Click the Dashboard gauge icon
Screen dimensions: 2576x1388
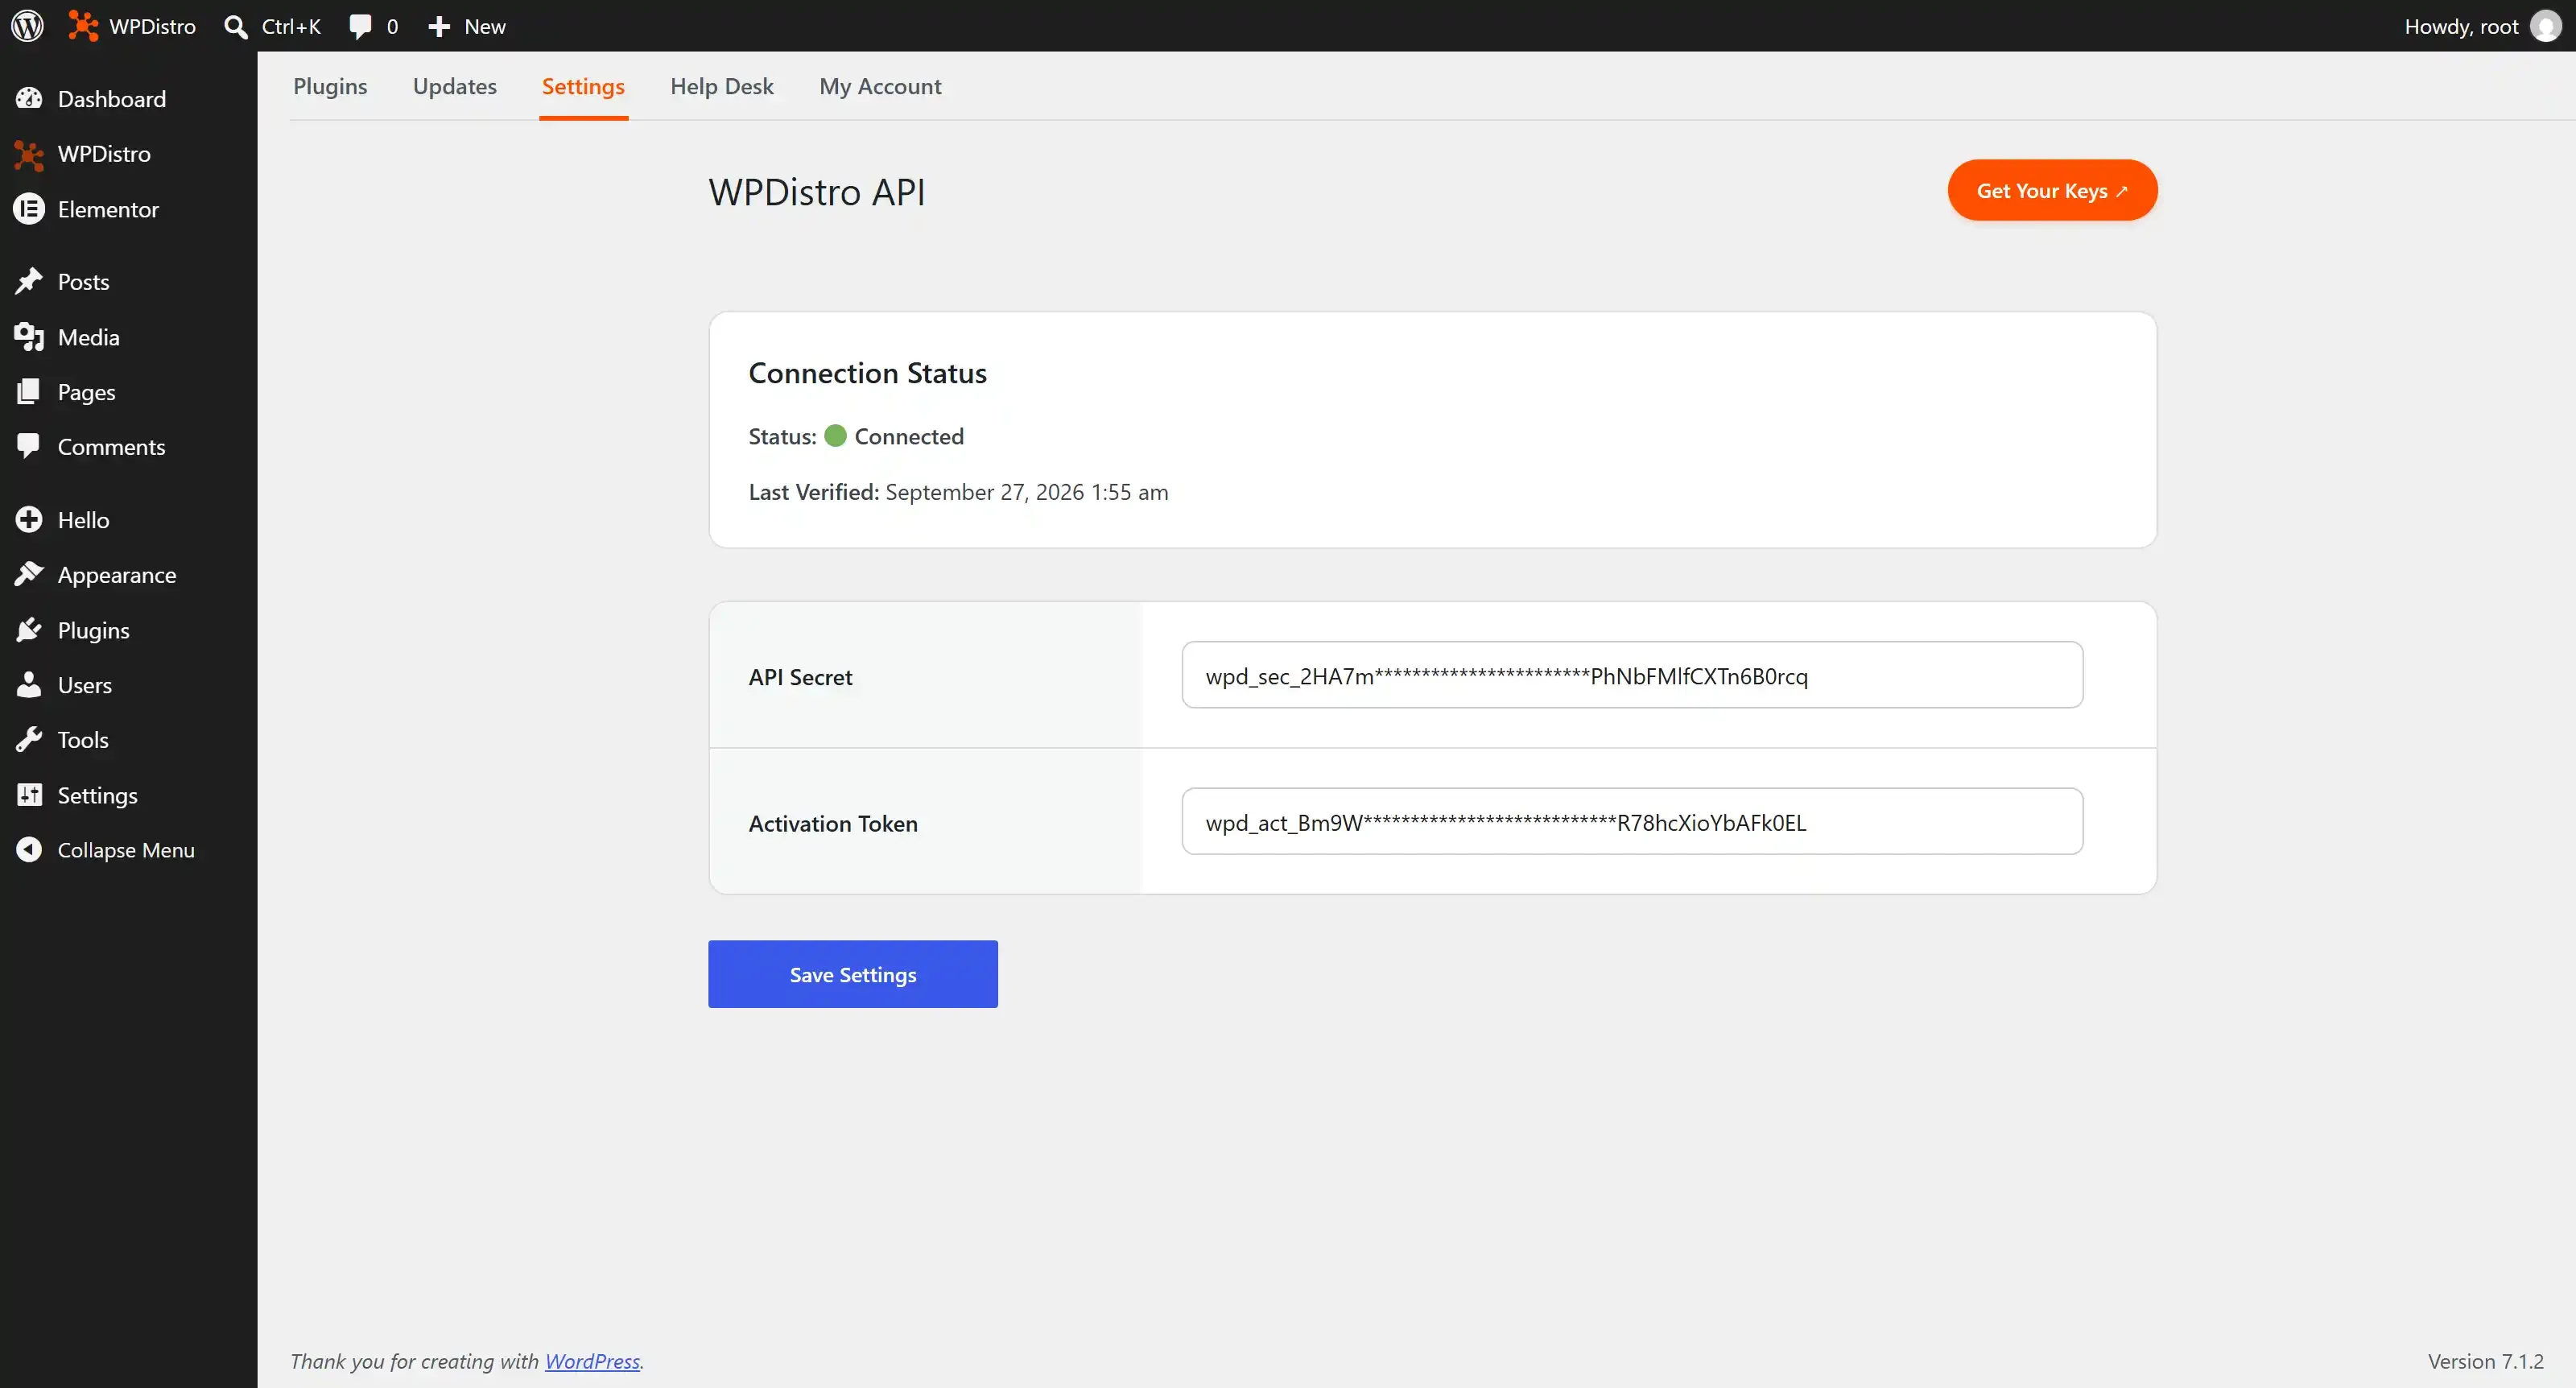pos(29,98)
